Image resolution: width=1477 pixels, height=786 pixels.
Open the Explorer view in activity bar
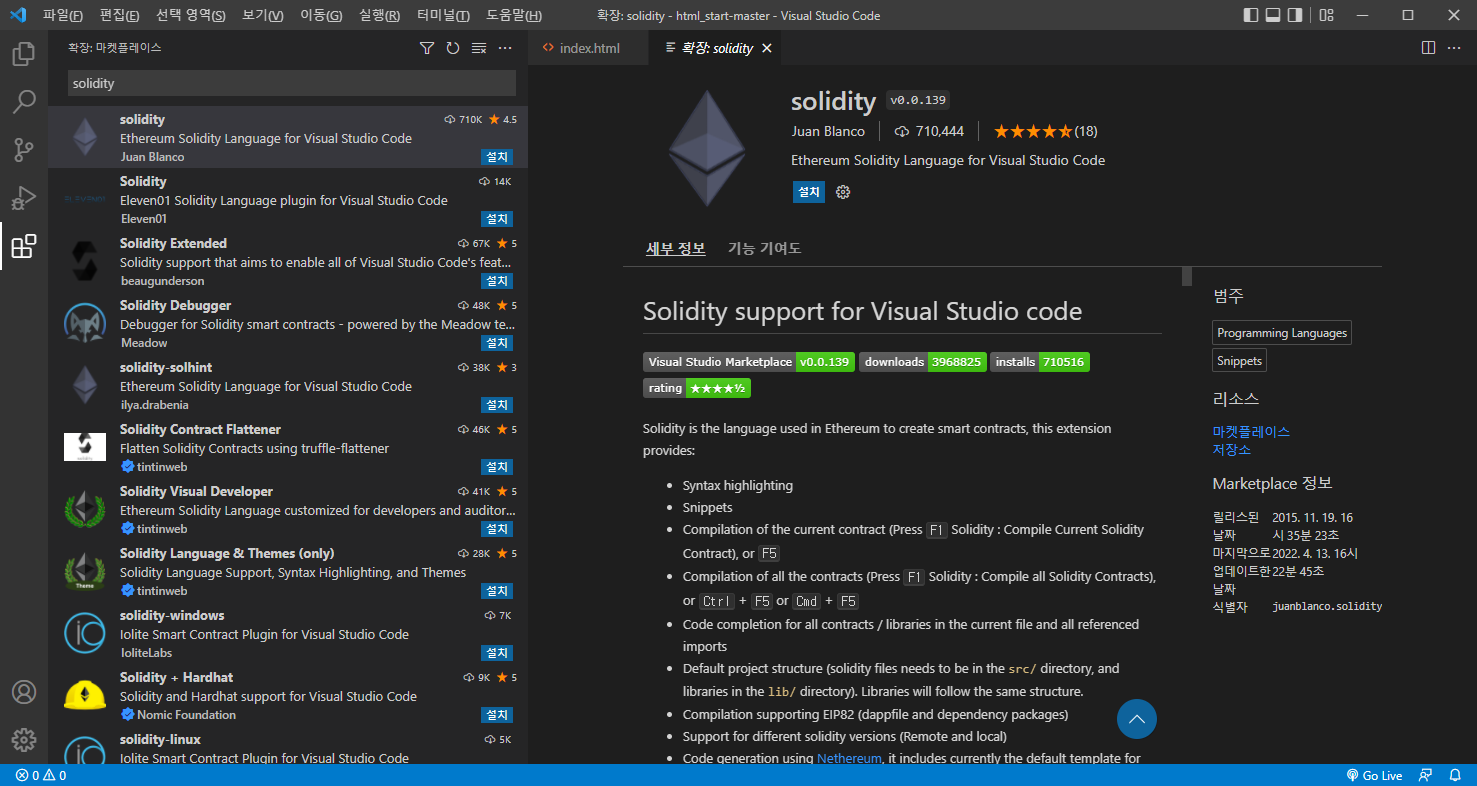(x=24, y=54)
